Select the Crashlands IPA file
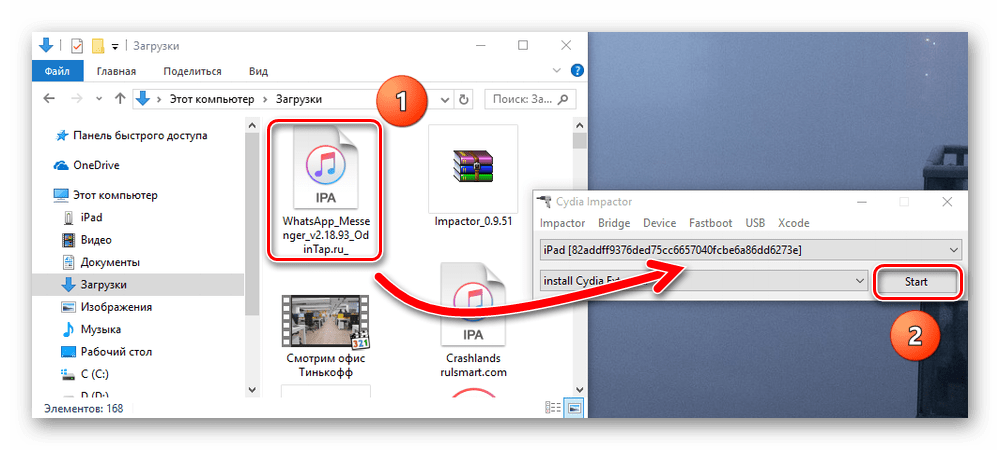The height and width of the screenshot is (450, 1000). pos(473,321)
